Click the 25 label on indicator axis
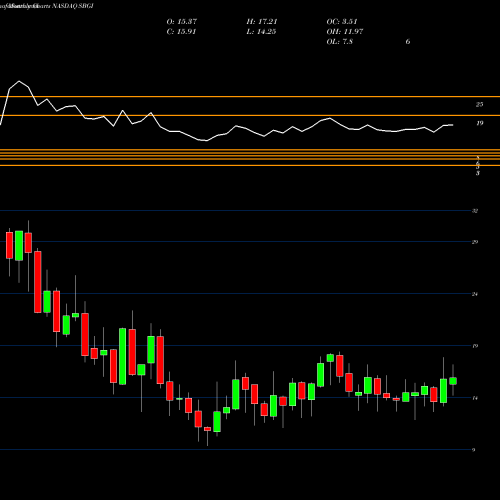Image resolution: width=500 pixels, height=500 pixels. (x=479, y=105)
